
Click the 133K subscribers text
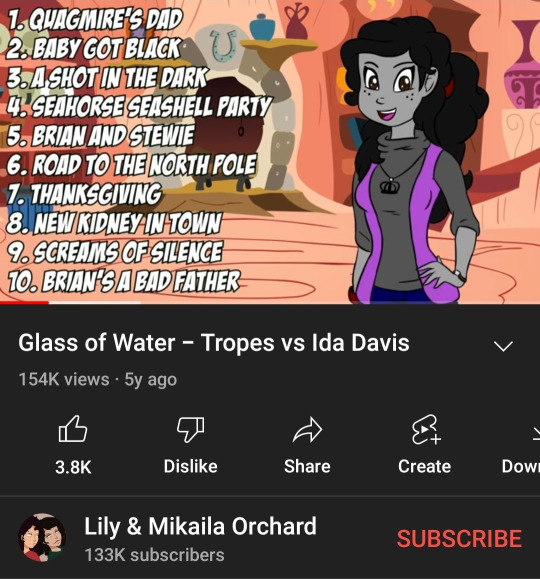tap(154, 555)
